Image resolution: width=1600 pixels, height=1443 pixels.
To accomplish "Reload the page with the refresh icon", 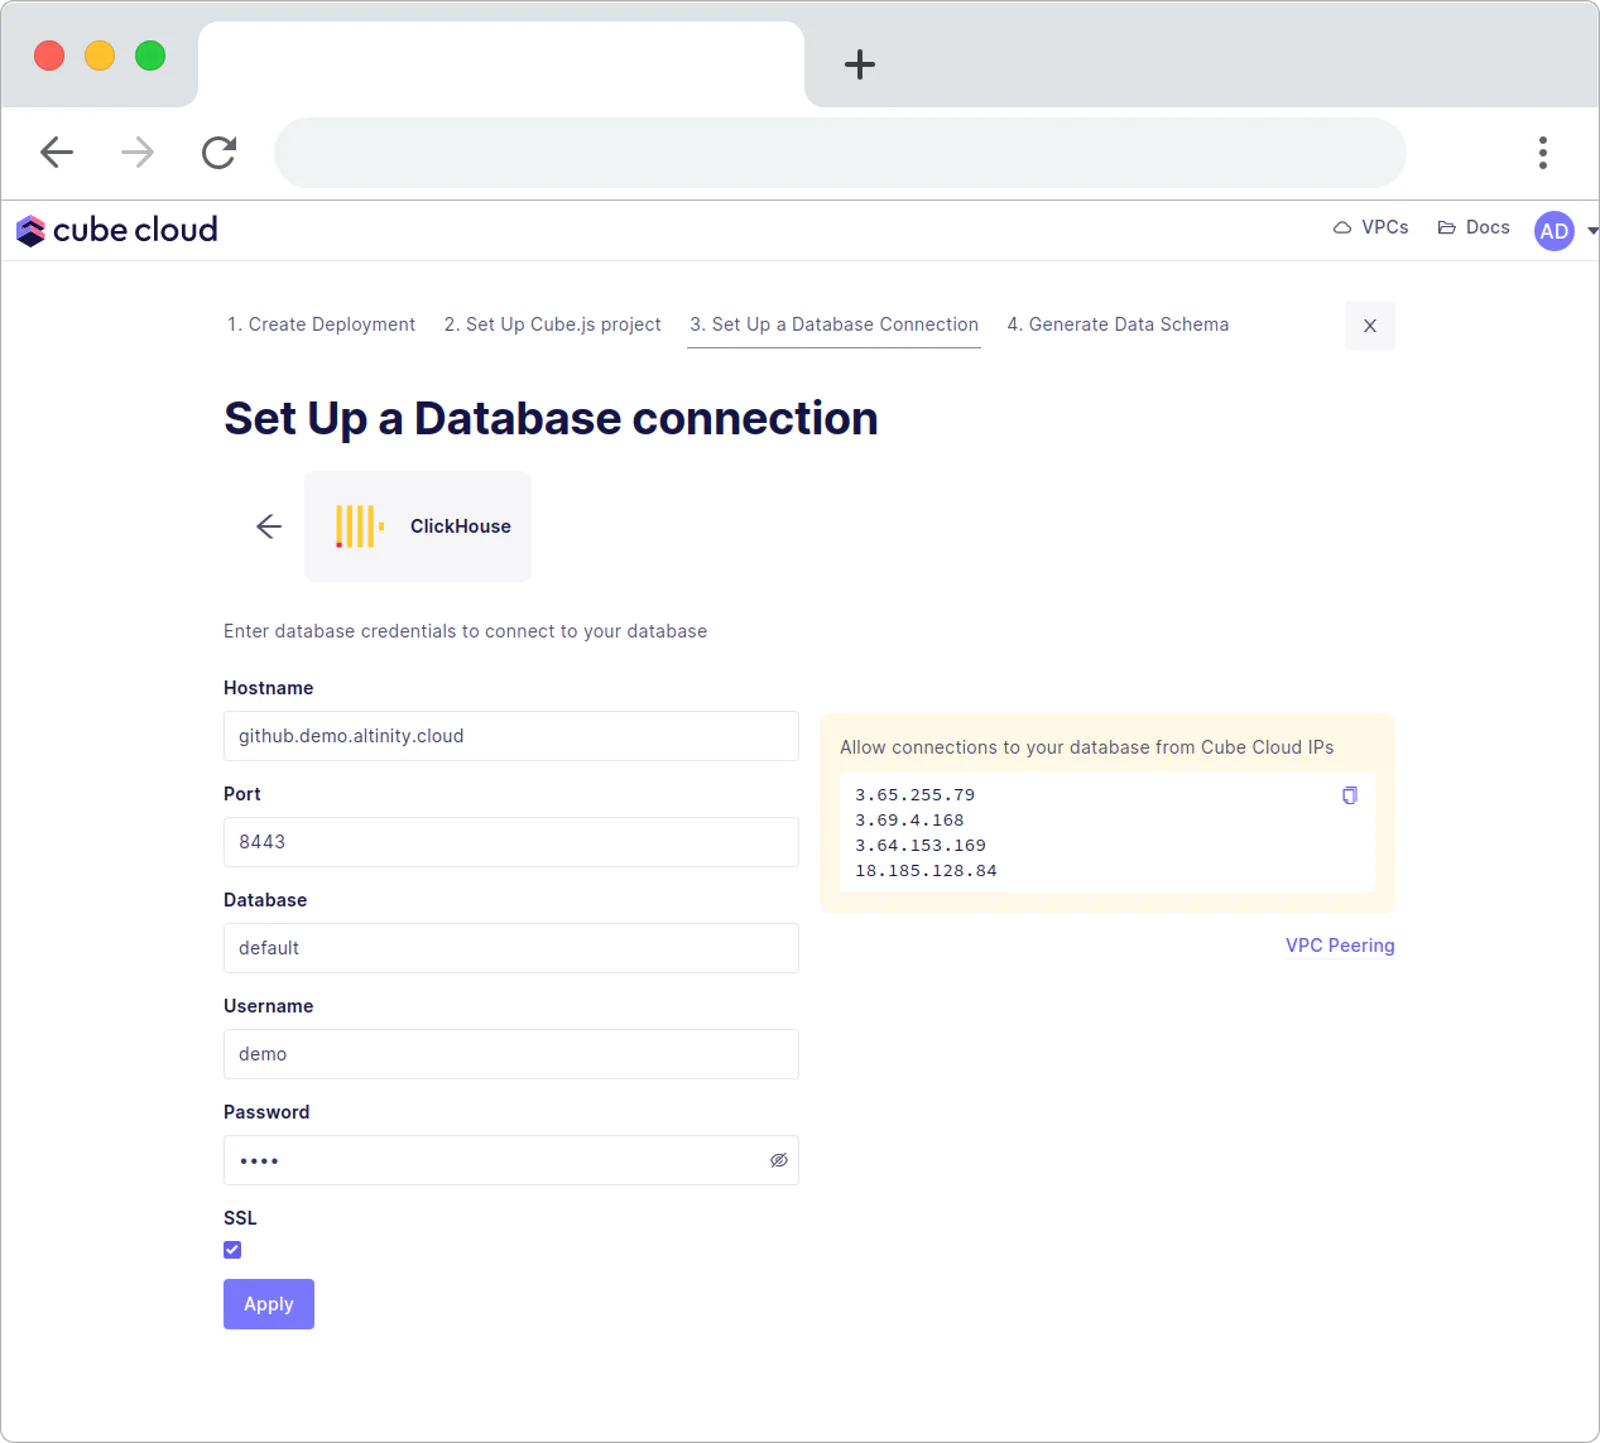I will (x=219, y=152).
